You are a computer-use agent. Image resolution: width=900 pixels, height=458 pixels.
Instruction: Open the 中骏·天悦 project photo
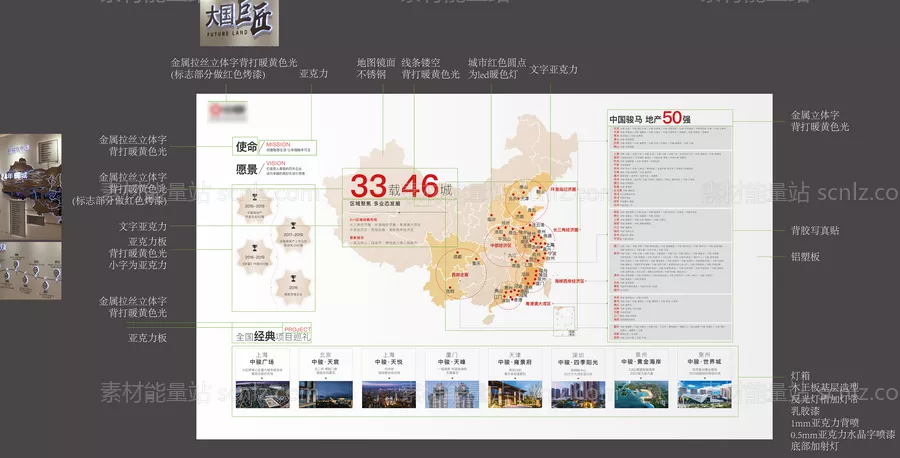(389, 394)
